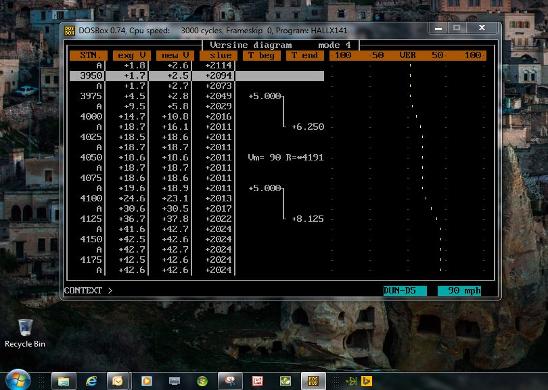Maximize the DOSBox window
The height and width of the screenshot is (390, 548).
pos(456,28)
